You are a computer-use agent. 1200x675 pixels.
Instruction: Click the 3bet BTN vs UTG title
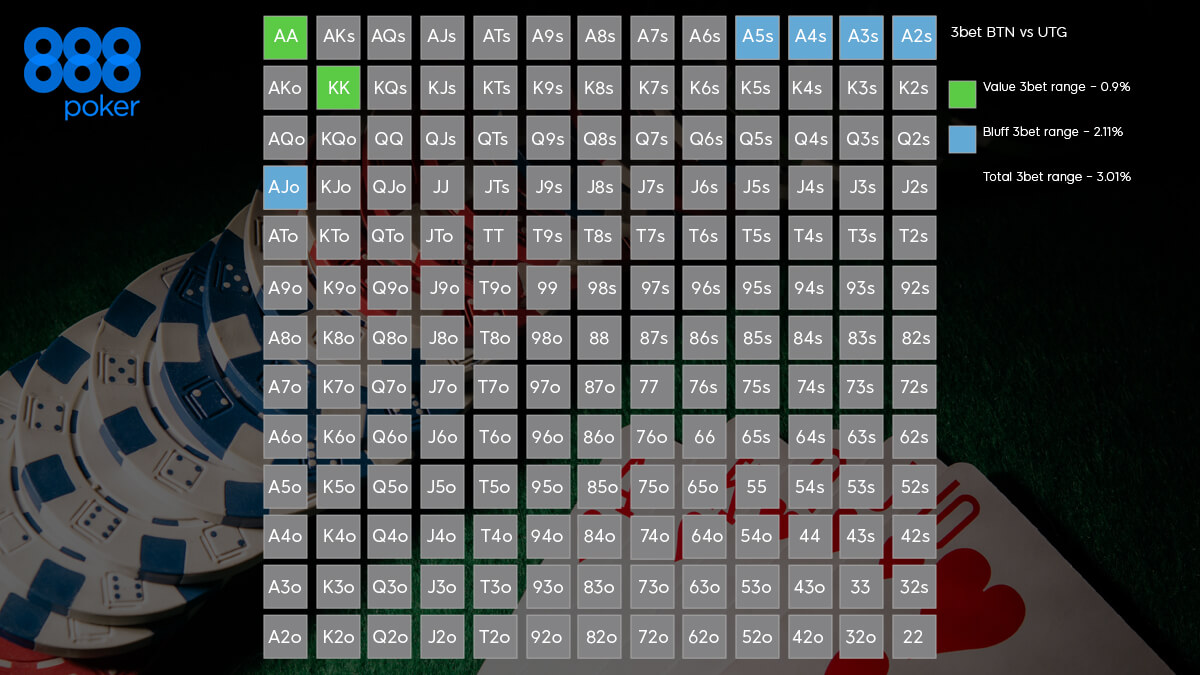(x=1008, y=33)
